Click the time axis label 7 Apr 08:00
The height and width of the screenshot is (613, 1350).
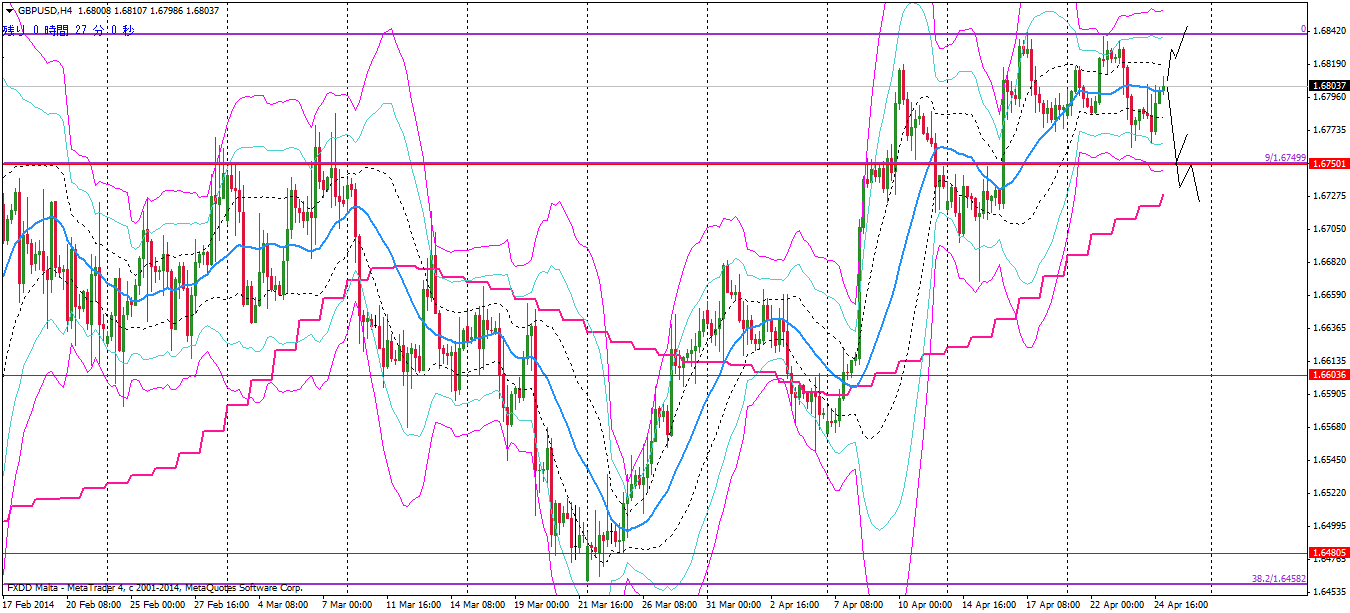tap(859, 605)
